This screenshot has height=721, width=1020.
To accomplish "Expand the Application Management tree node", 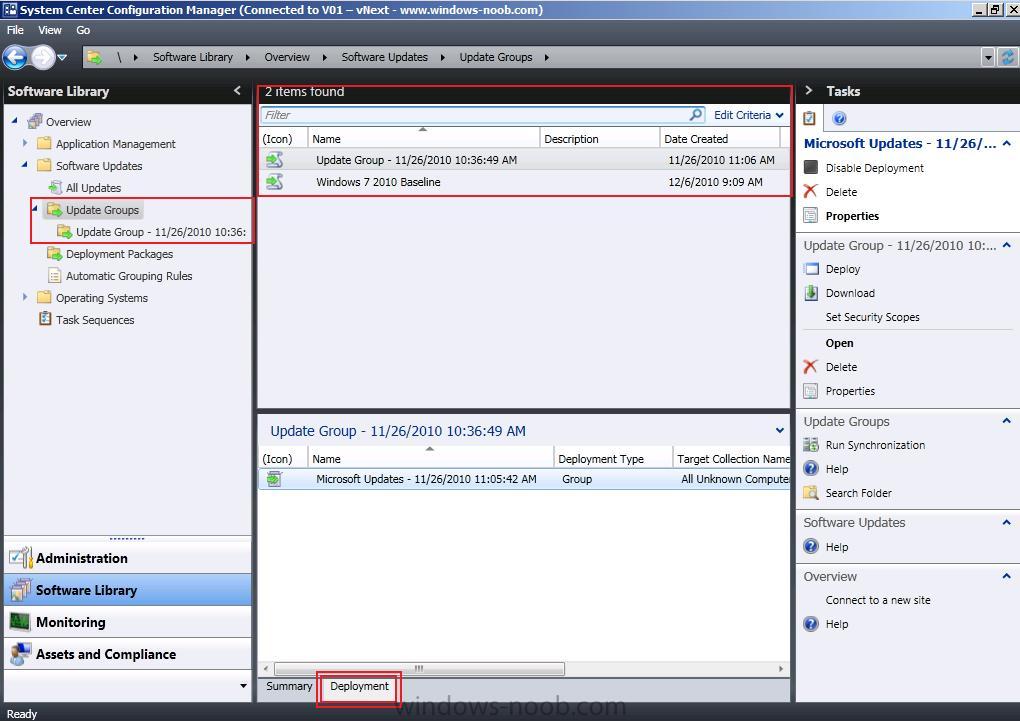I will tap(25, 143).
